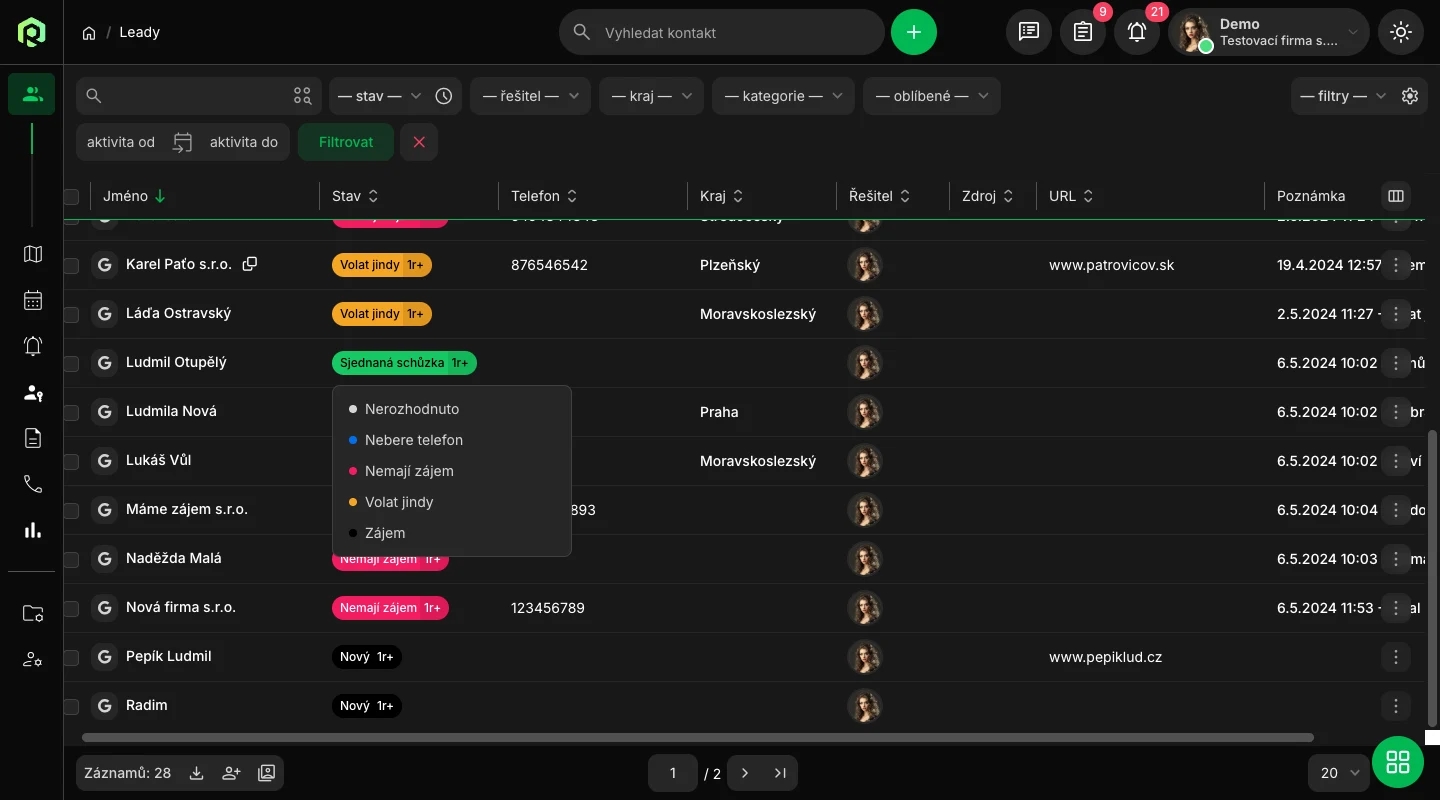The height and width of the screenshot is (800, 1440).
Task: Open the page size dropdown showing 20
Action: [x=1339, y=773]
